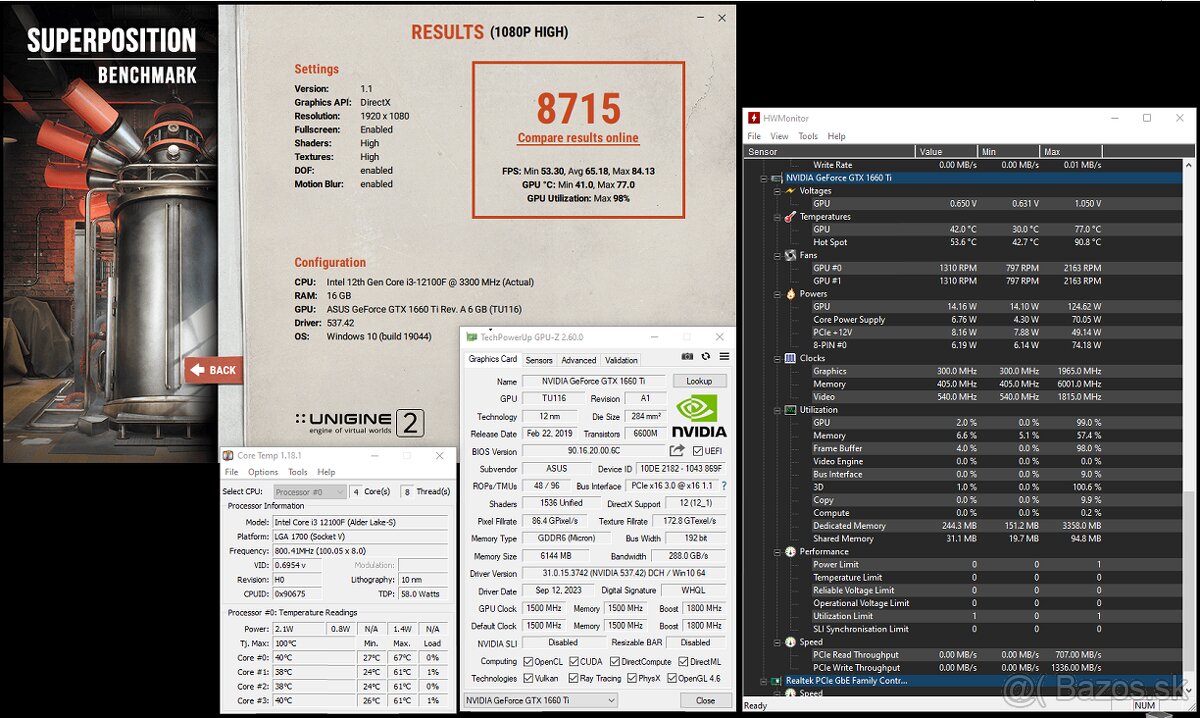Switch to the Sensors tab in GPU-Z
Image resolution: width=1200 pixels, height=718 pixels.
pyautogui.click(x=540, y=360)
